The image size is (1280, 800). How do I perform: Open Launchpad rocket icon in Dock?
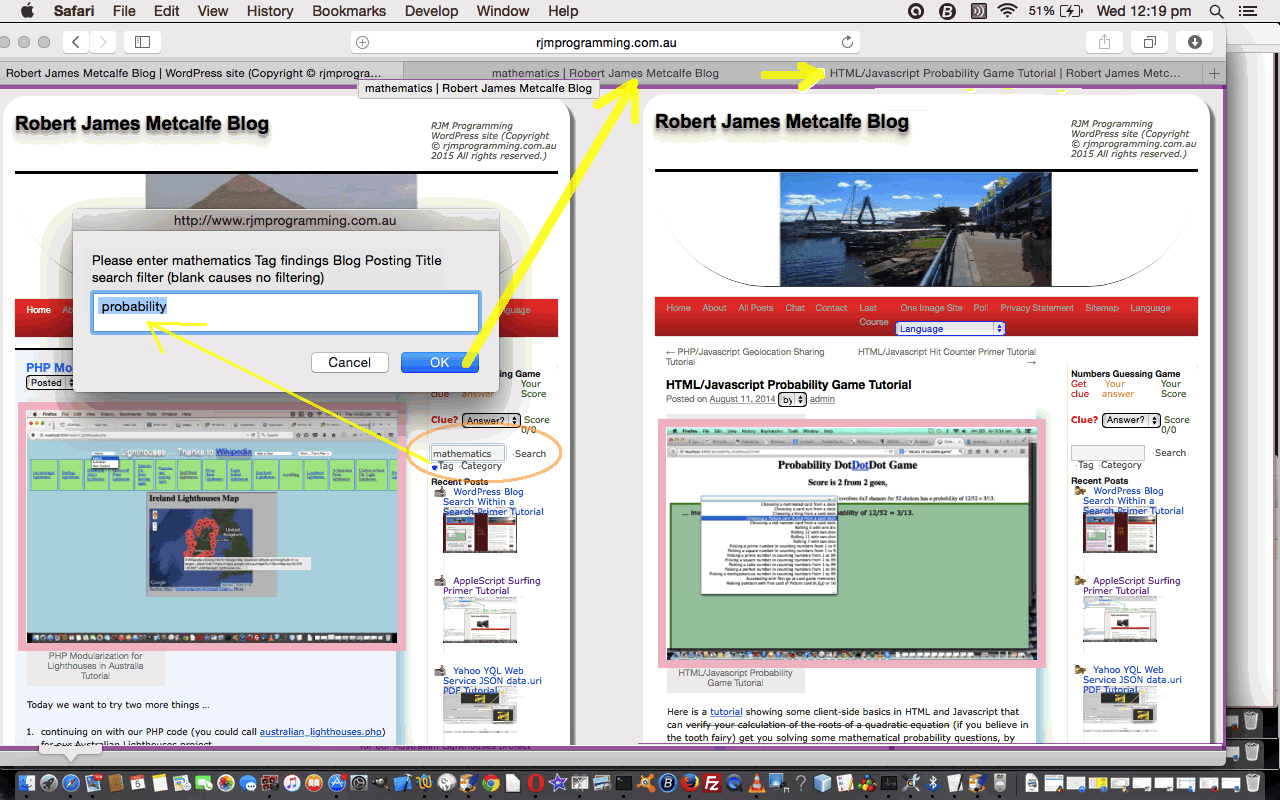(x=48, y=783)
